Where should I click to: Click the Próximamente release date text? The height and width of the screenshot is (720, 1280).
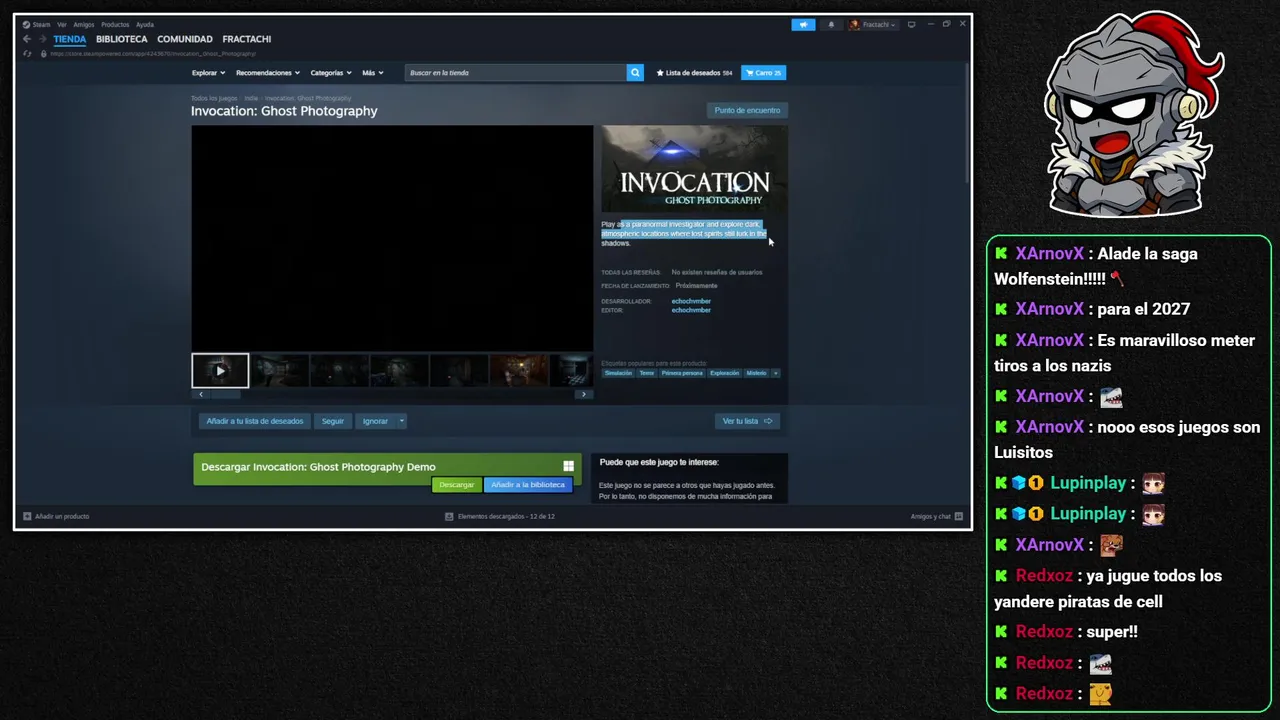(x=696, y=286)
